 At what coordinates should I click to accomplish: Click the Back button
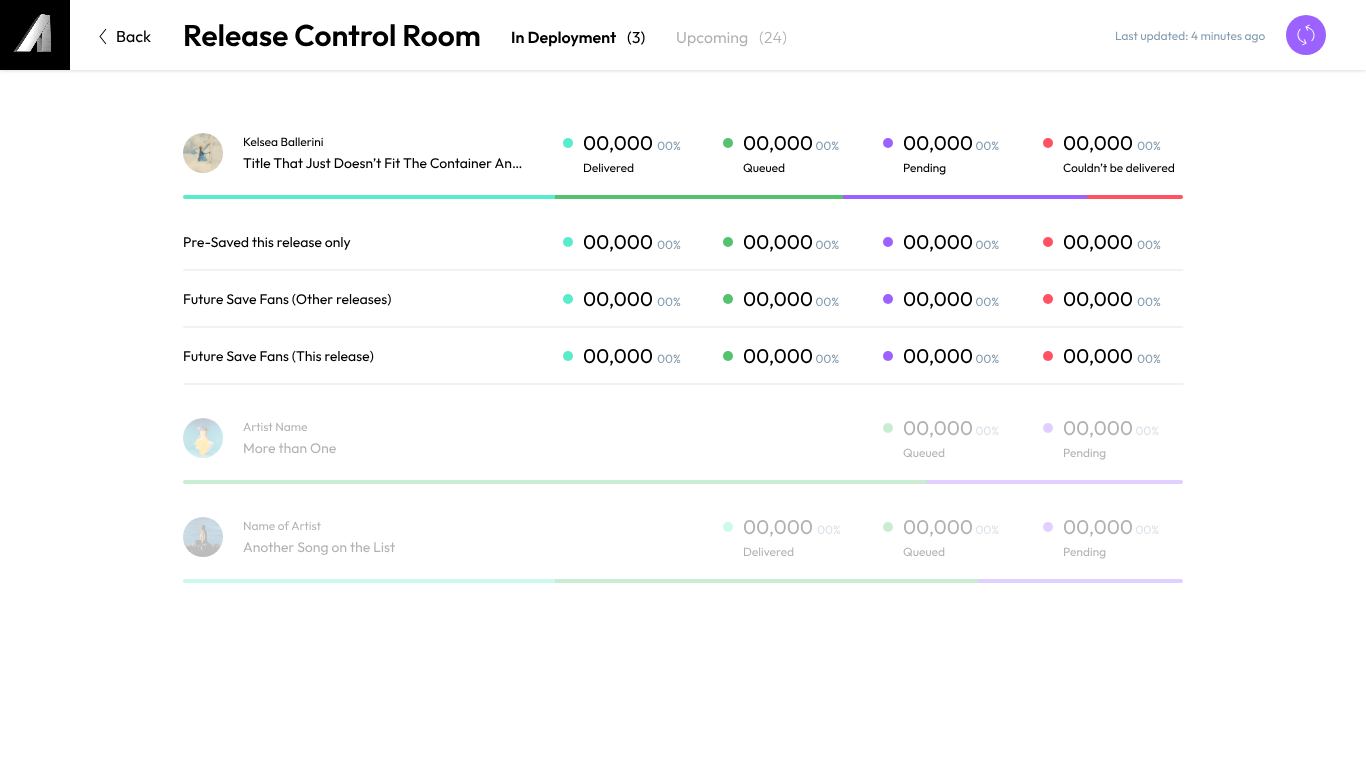click(124, 36)
